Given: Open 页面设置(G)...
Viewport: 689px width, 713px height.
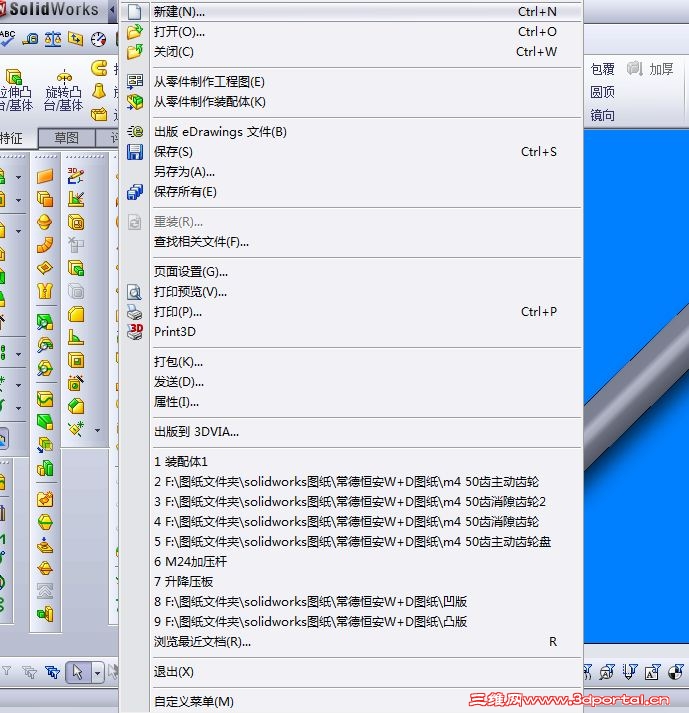Looking at the screenshot, I should click(352, 272).
